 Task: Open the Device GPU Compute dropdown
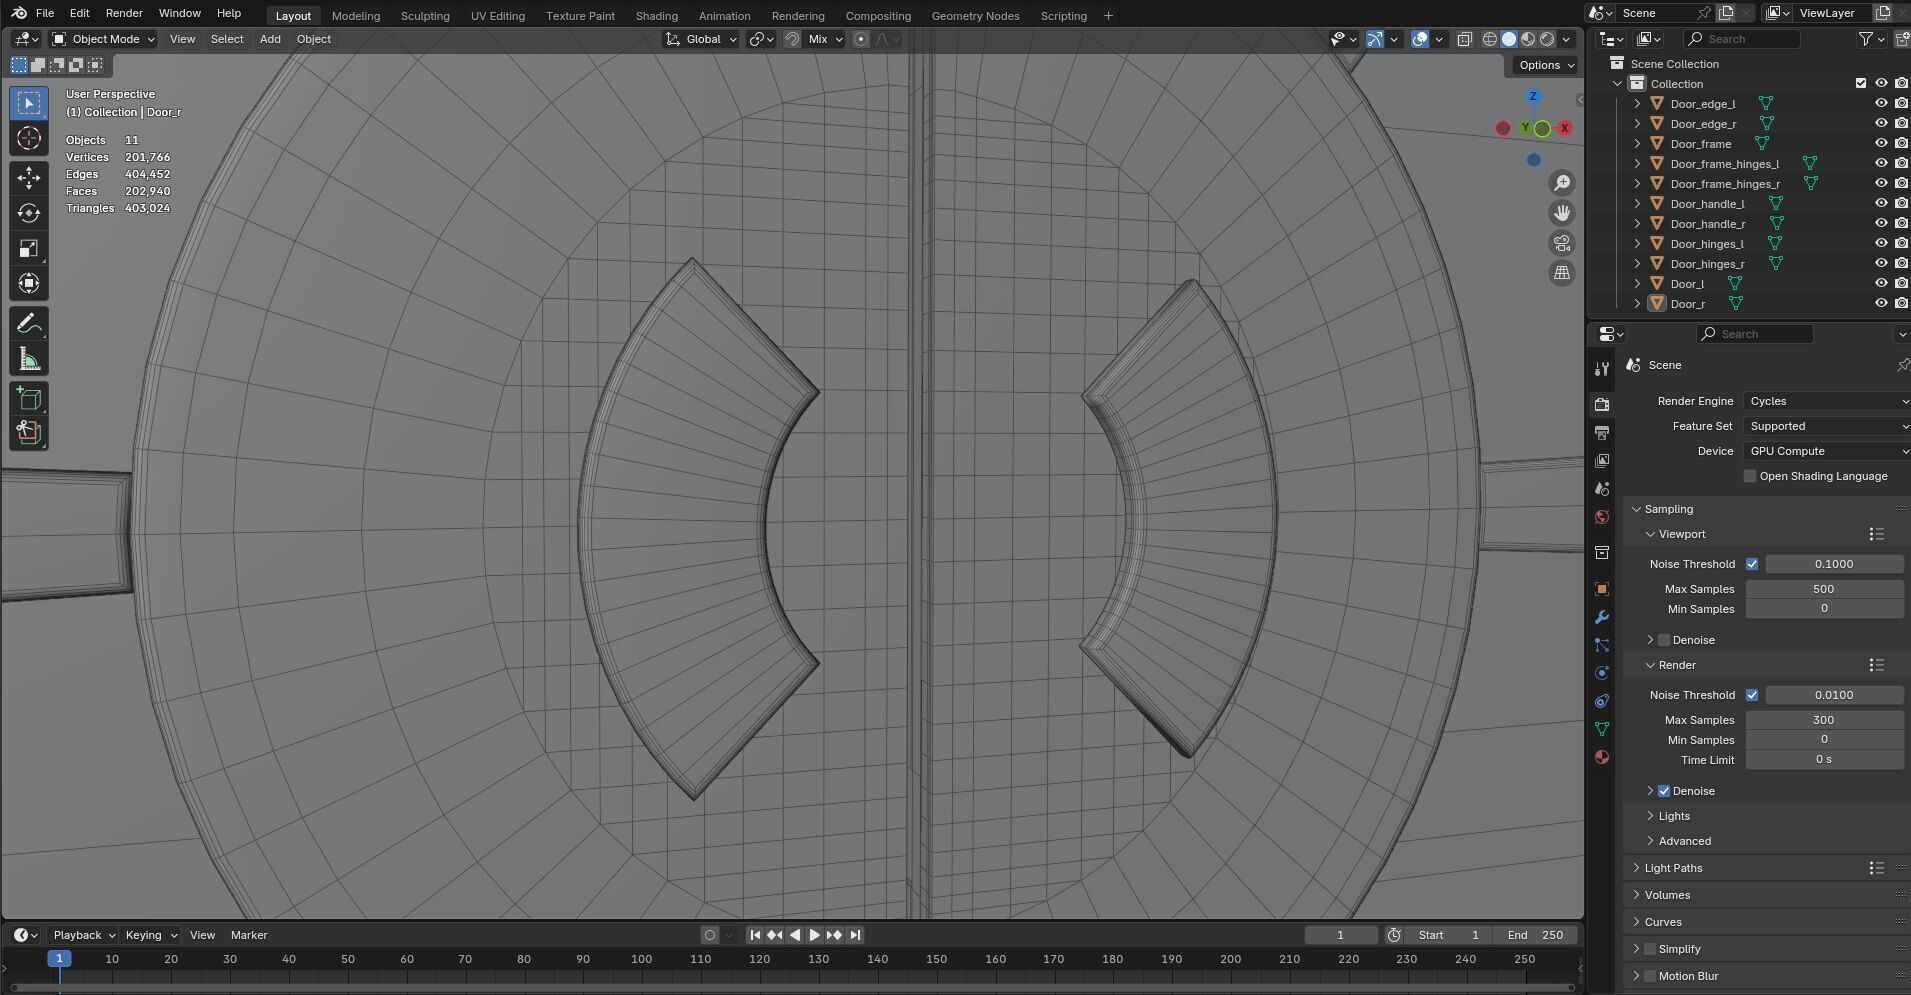(1827, 451)
